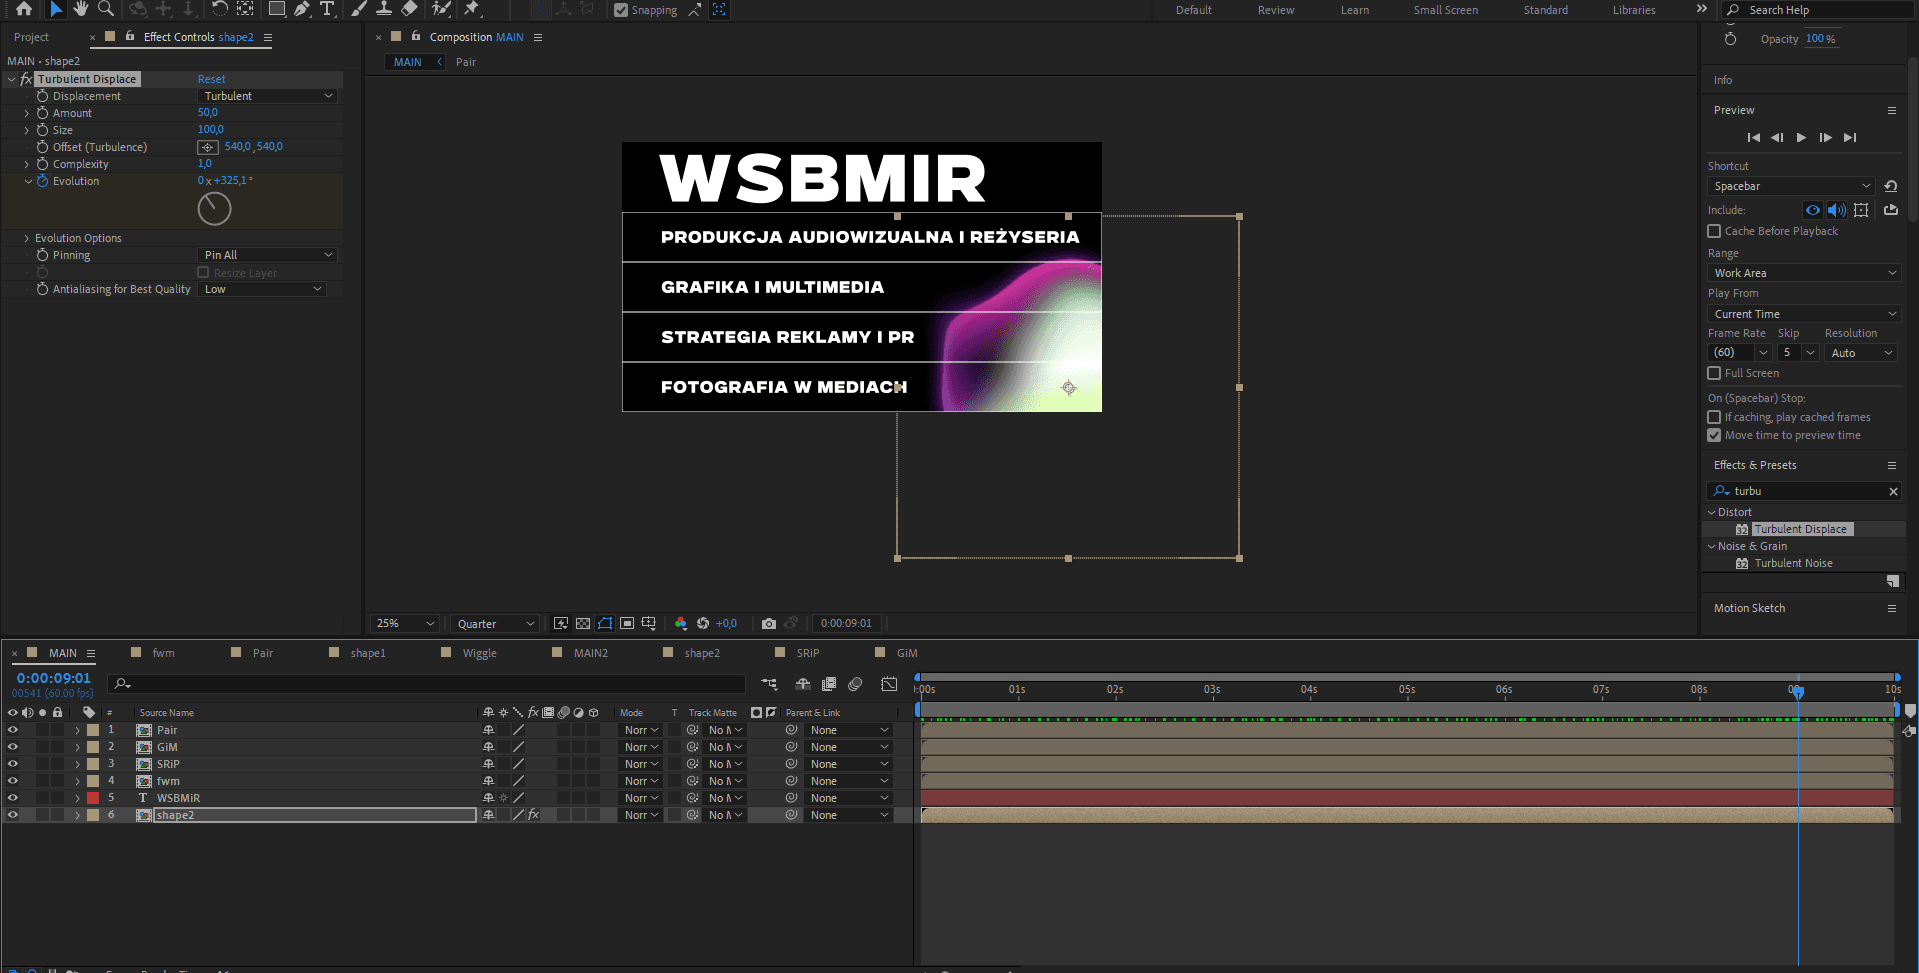Select the Brush tool
The height and width of the screenshot is (973, 1919).
[x=359, y=9]
